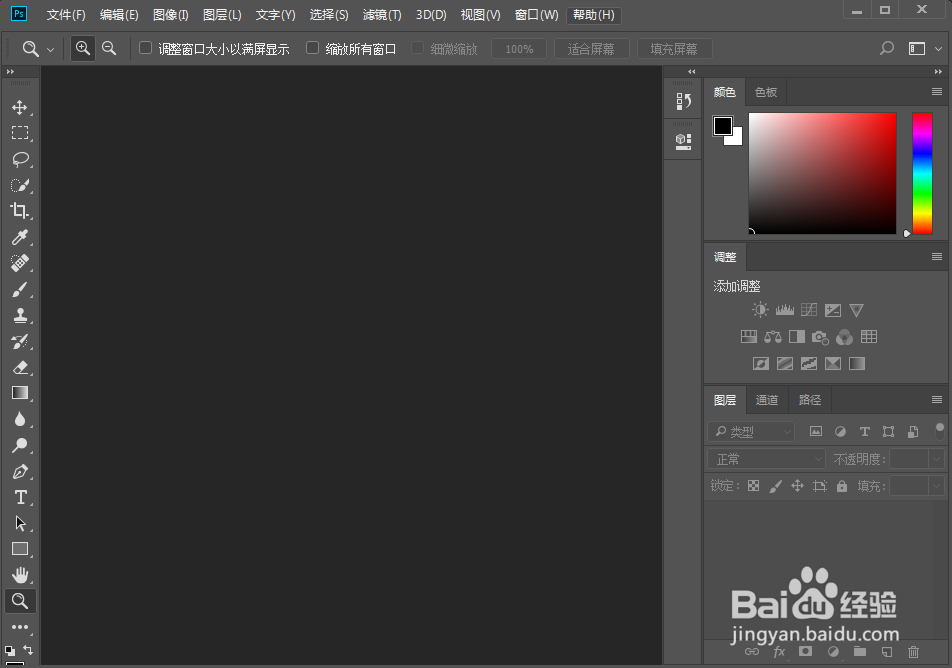This screenshot has width=952, height=668.
Task: Open the History panel icon
Action: point(684,101)
